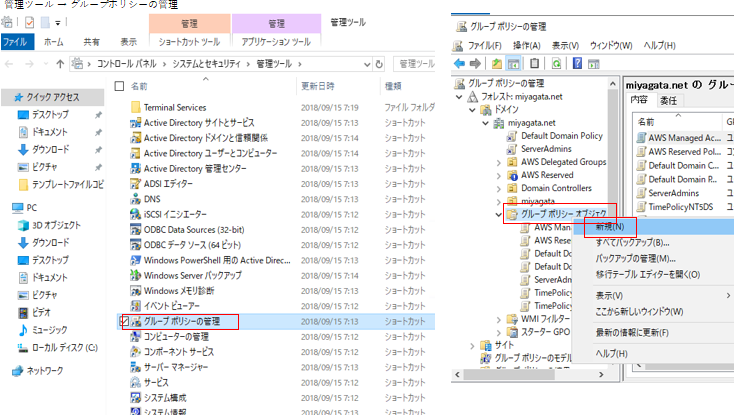This screenshot has width=734, height=415.
Task: Expand the AWS Delegated Groups node
Action: 499,162
